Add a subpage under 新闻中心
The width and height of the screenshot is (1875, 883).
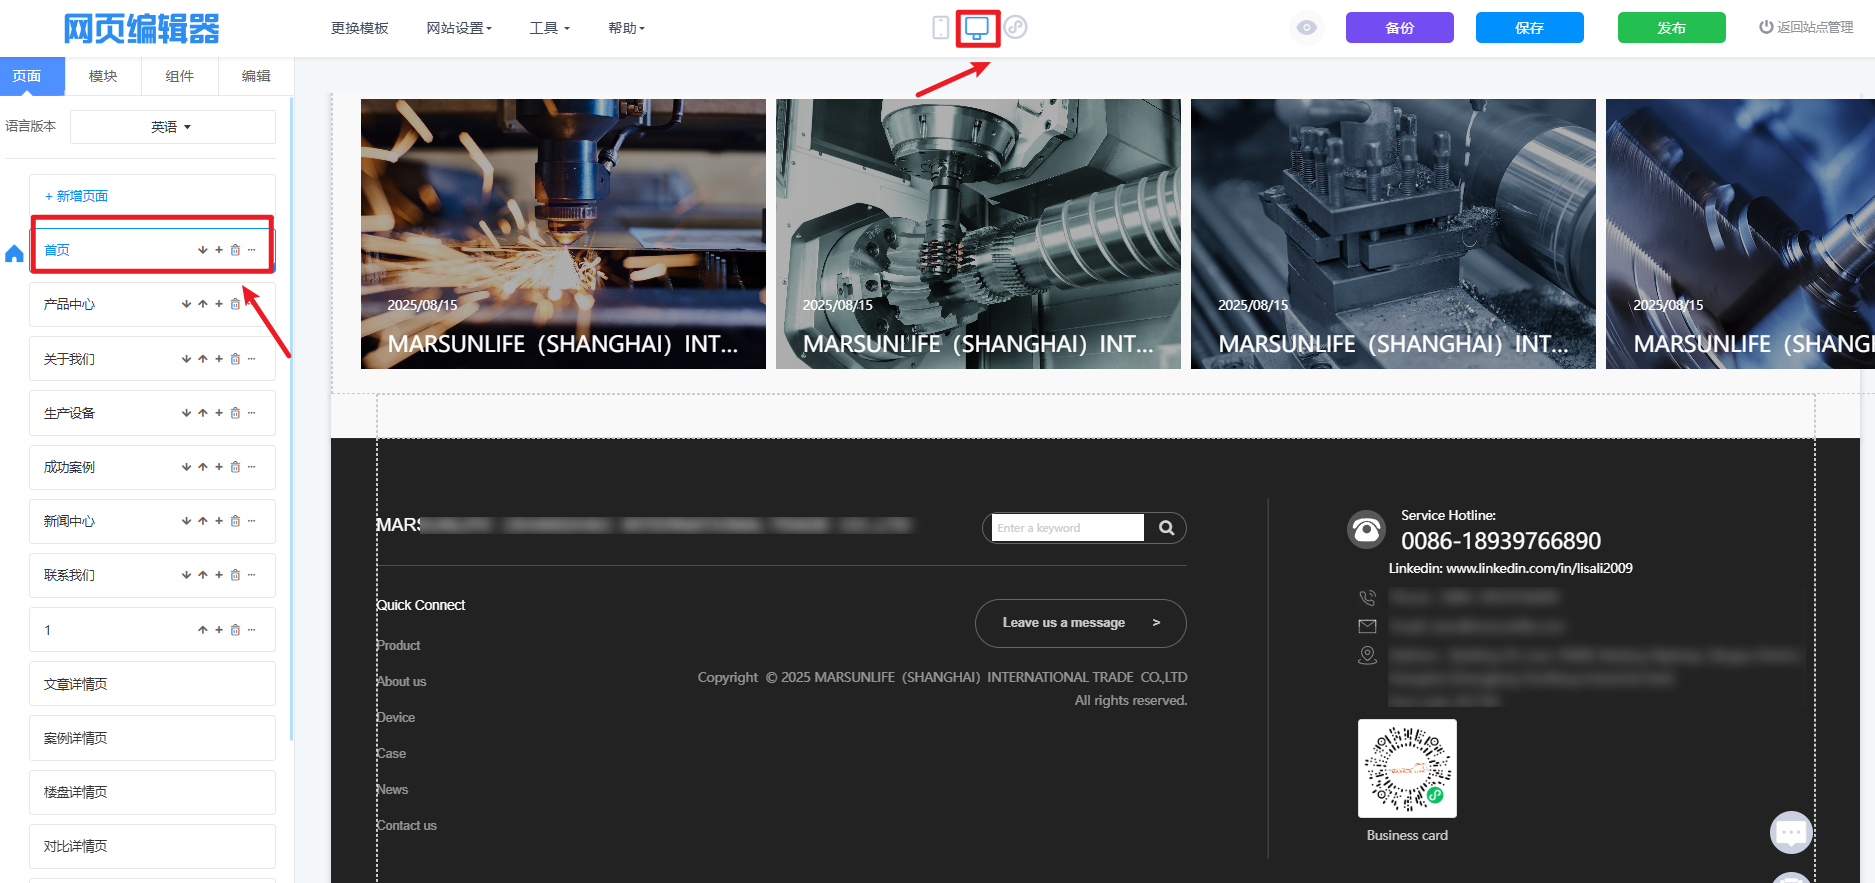(219, 521)
